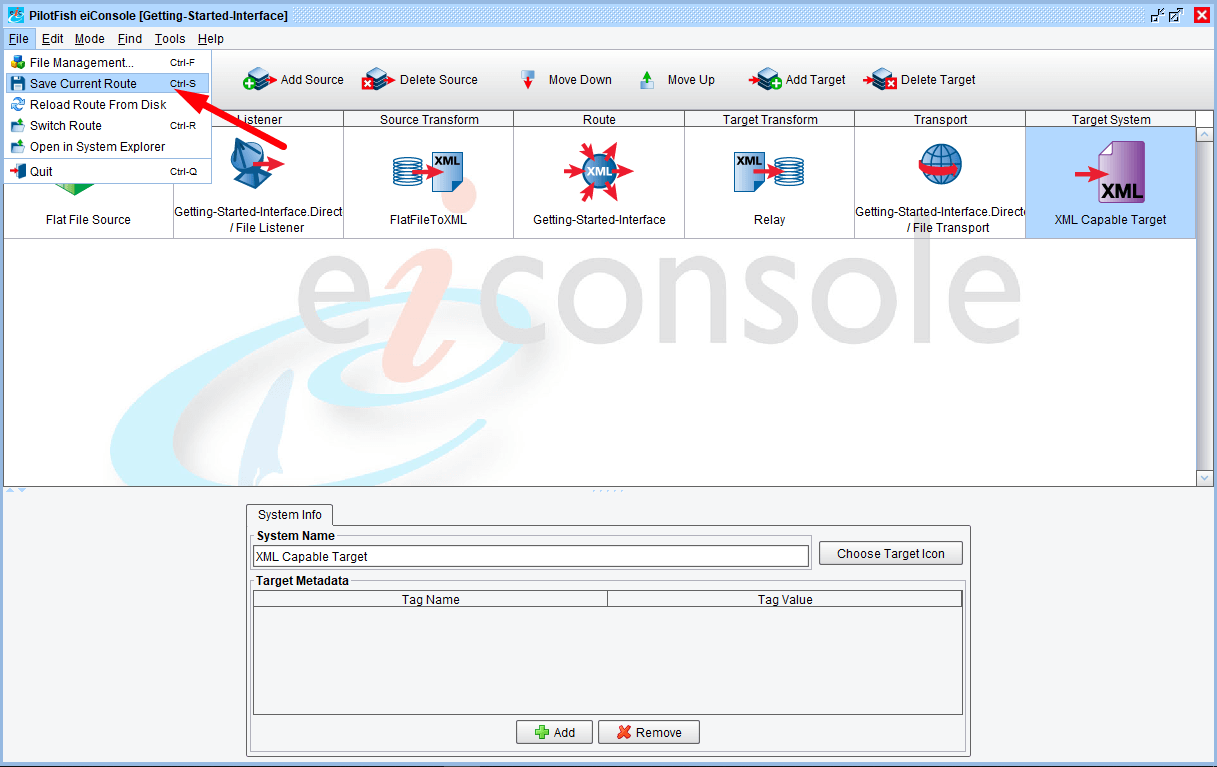1217x767 pixels.
Task: Choose Save Current Route from File menu
Action: (83, 84)
